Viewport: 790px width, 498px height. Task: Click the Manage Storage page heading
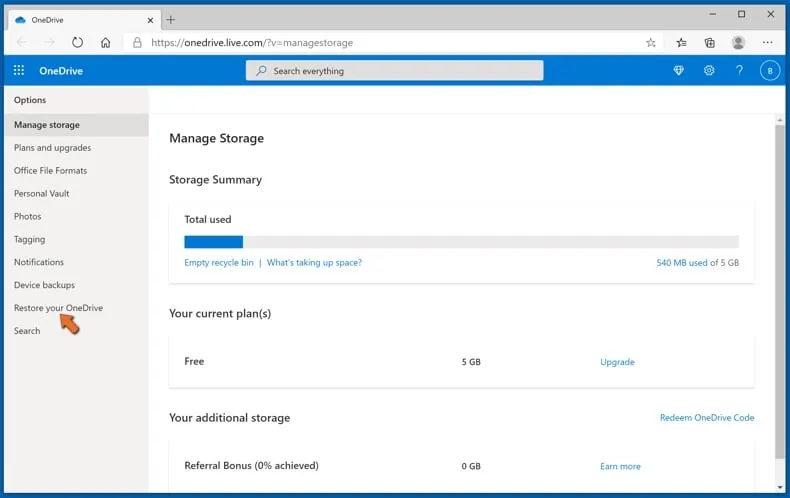pyautogui.click(x=216, y=139)
